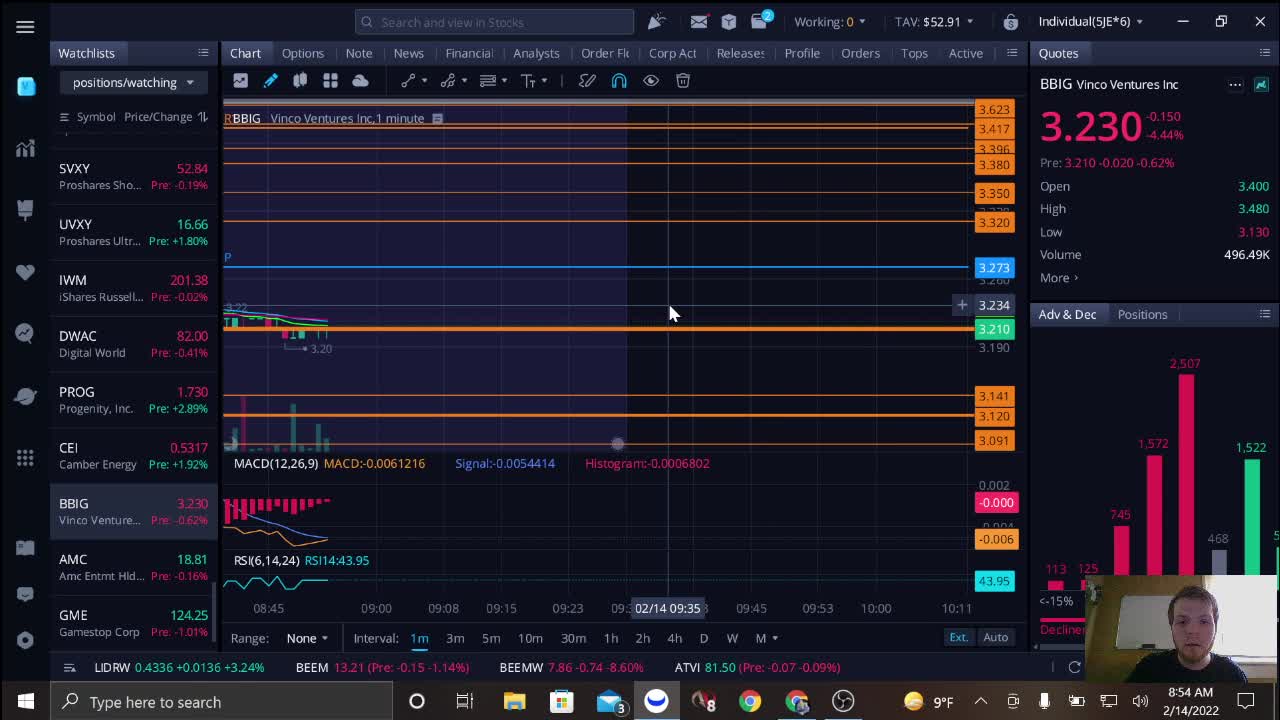Select the 5m interval
Viewport: 1280px width, 720px height.
[x=491, y=638]
